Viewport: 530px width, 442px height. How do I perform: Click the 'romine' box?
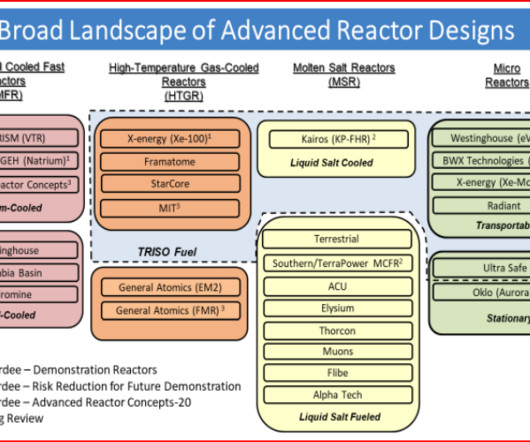click(39, 295)
